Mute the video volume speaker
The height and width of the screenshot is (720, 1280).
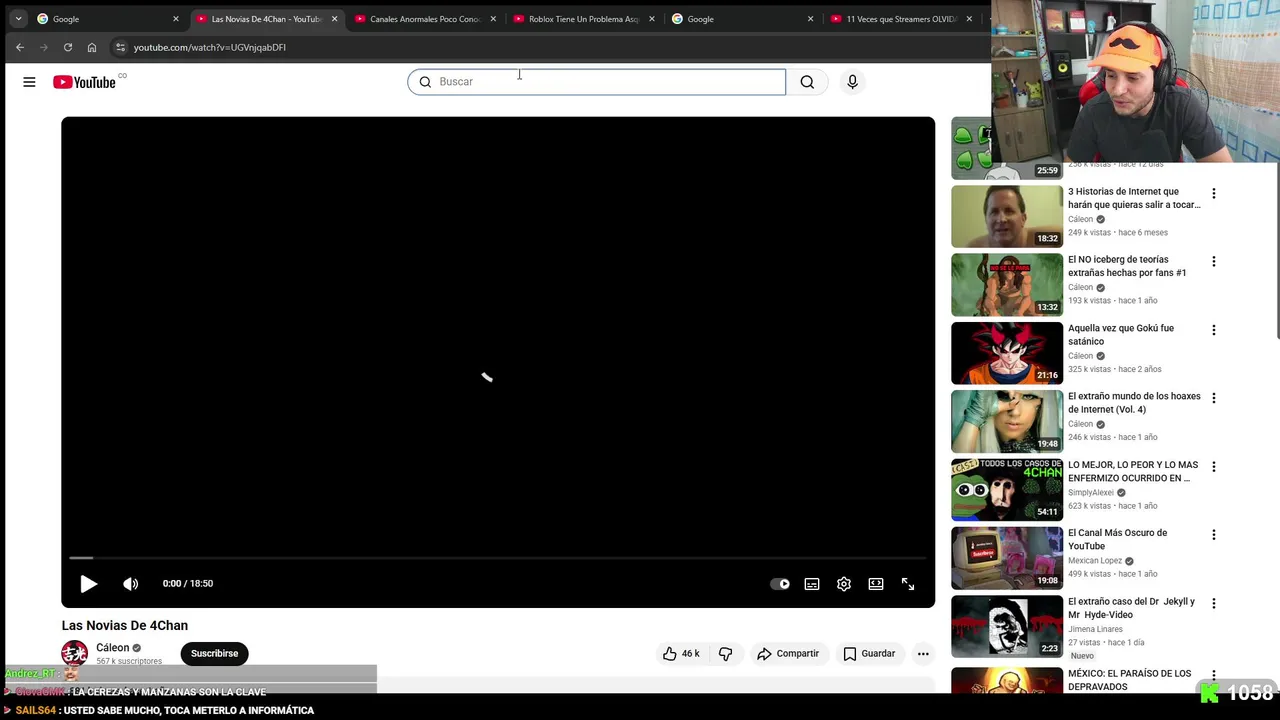(131, 584)
